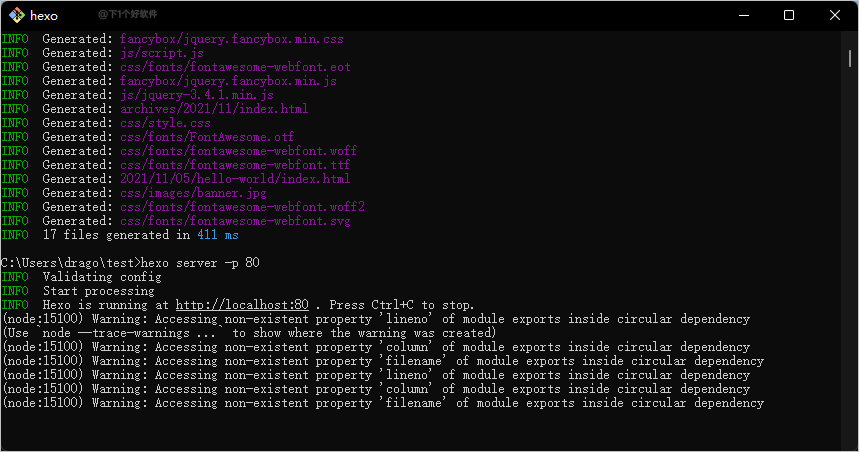859x452 pixels.
Task: Click the hello-world/index.html generated path
Action: coord(235,179)
